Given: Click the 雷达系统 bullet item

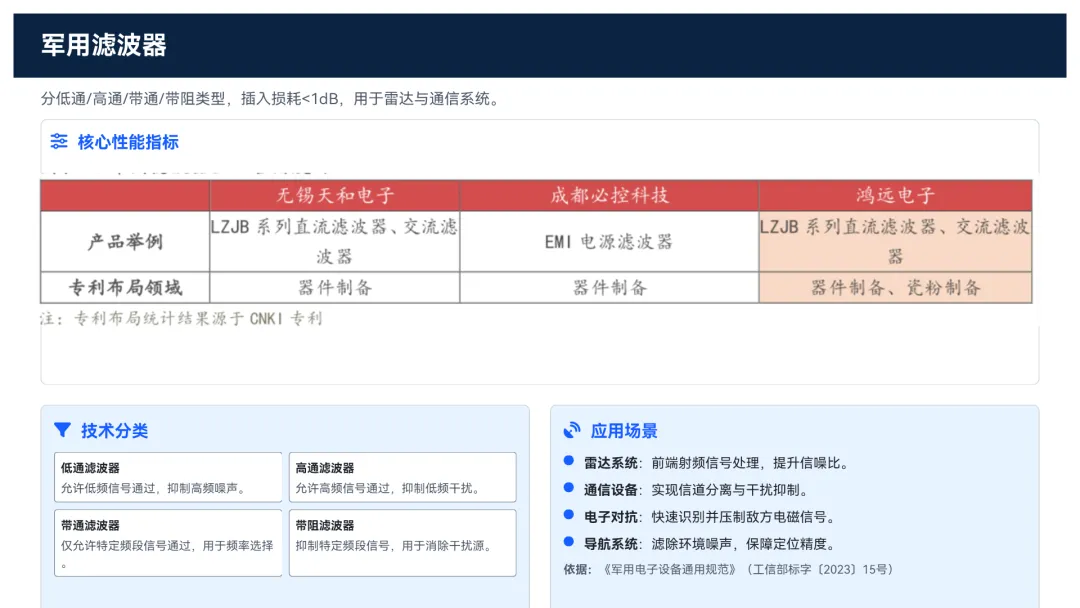Looking at the screenshot, I should pos(716,463).
